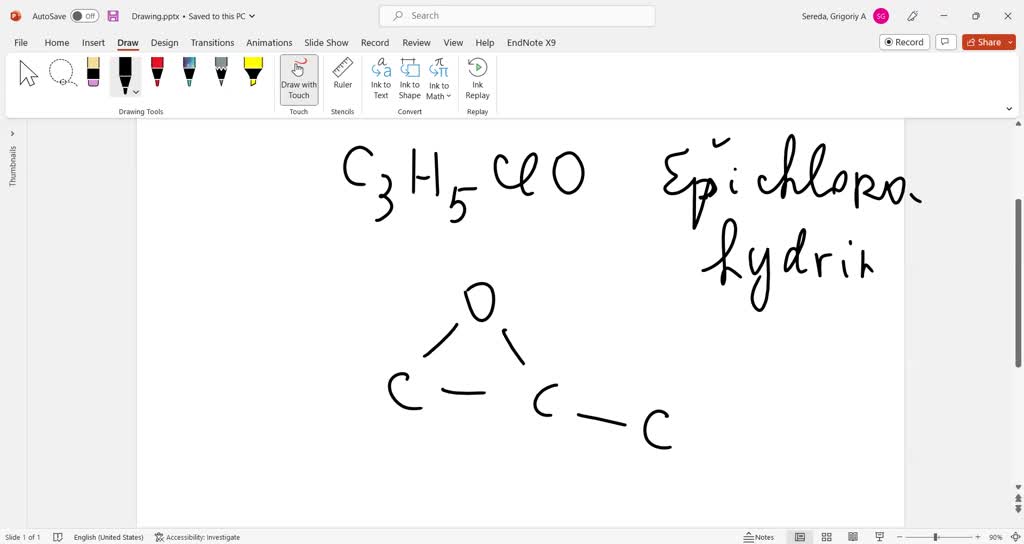
Task: Go to the next slide with double-arrow
Action: pos(1017,508)
